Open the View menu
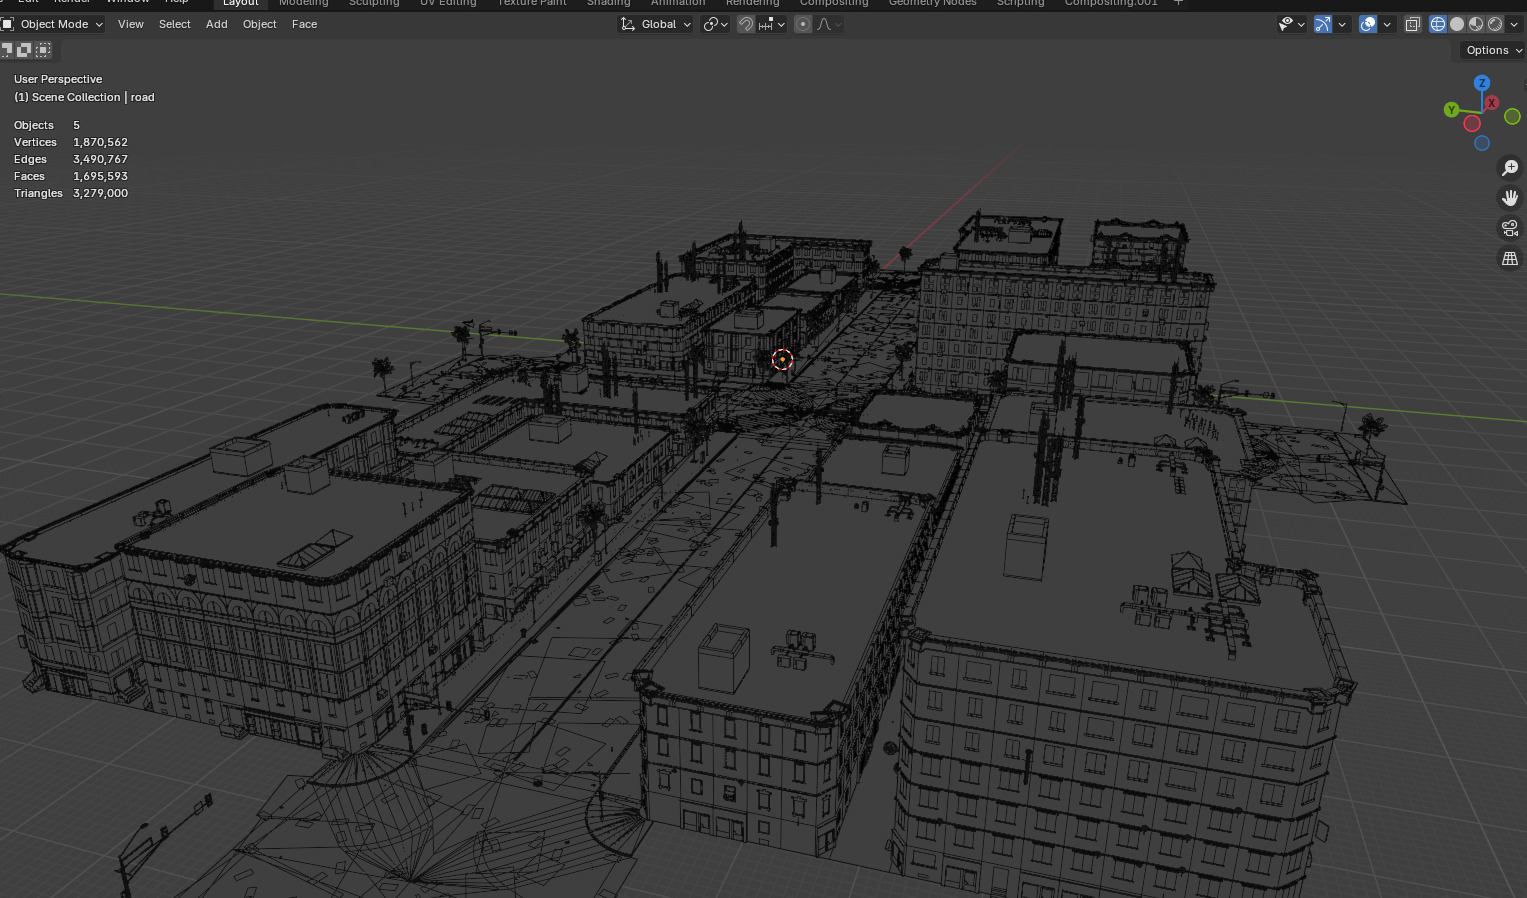Image resolution: width=1527 pixels, height=898 pixels. 131,24
